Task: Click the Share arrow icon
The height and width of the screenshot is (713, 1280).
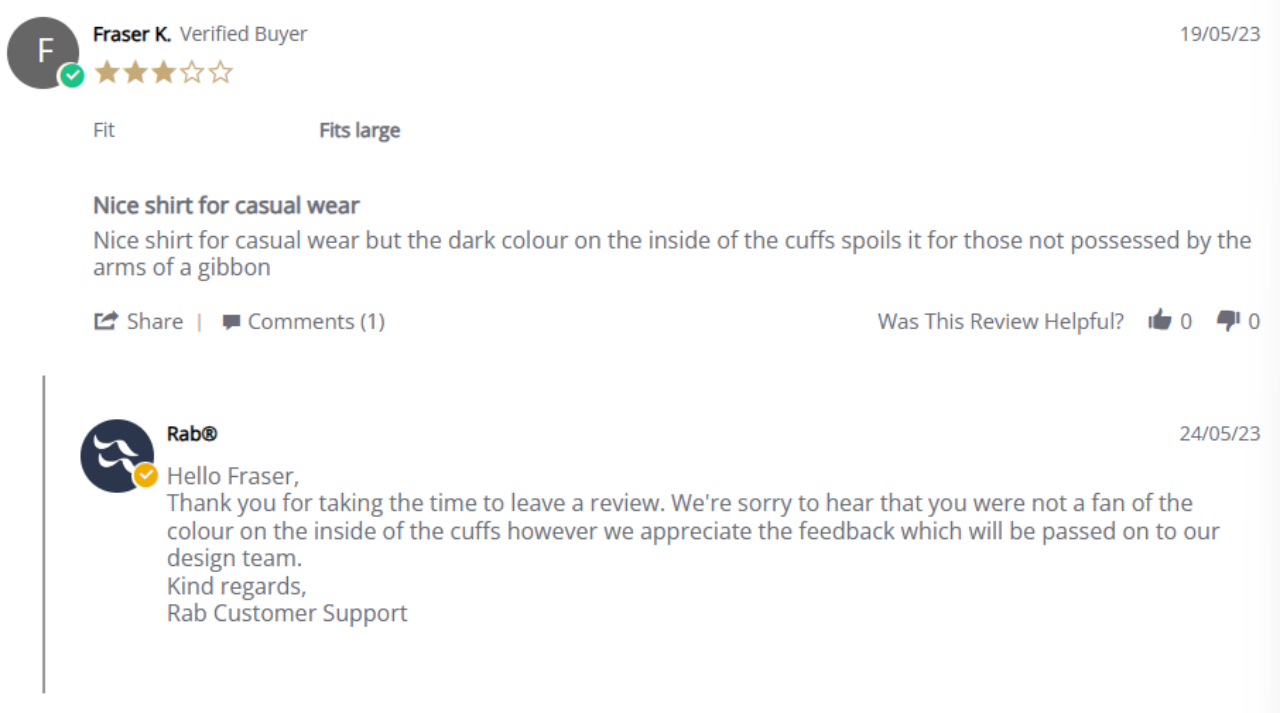Action: click(x=105, y=321)
